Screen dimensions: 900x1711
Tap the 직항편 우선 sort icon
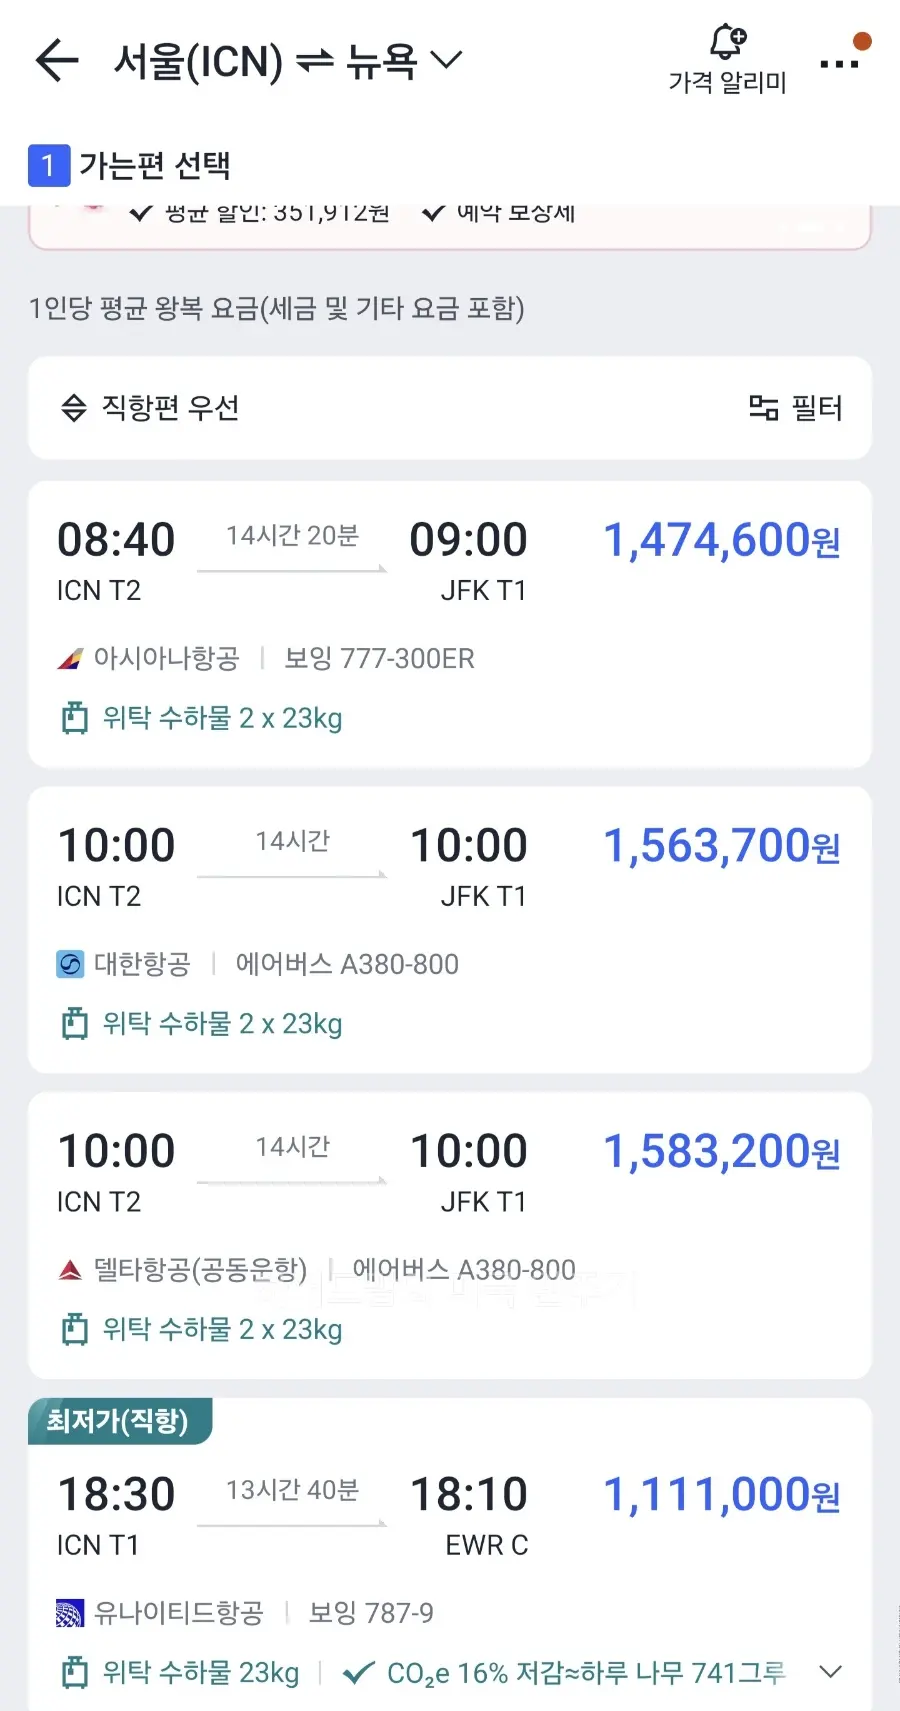click(74, 408)
